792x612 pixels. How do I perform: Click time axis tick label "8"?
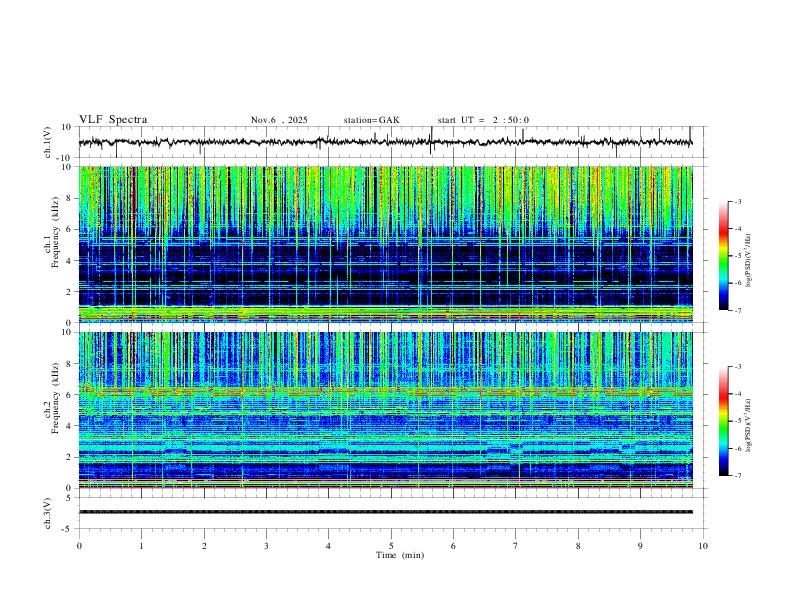[578, 546]
